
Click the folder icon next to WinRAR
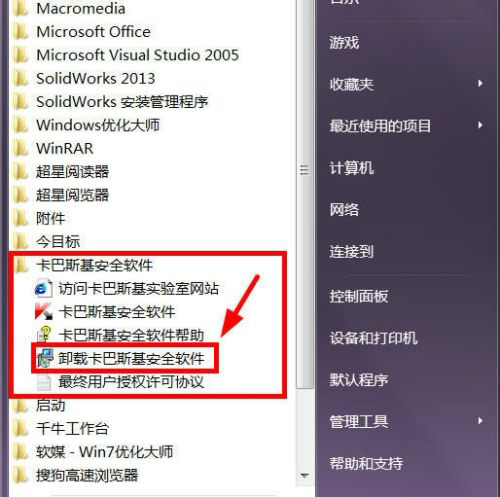(x=20, y=148)
